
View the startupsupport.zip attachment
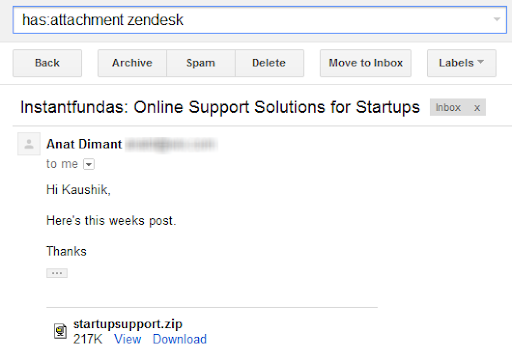point(128,339)
